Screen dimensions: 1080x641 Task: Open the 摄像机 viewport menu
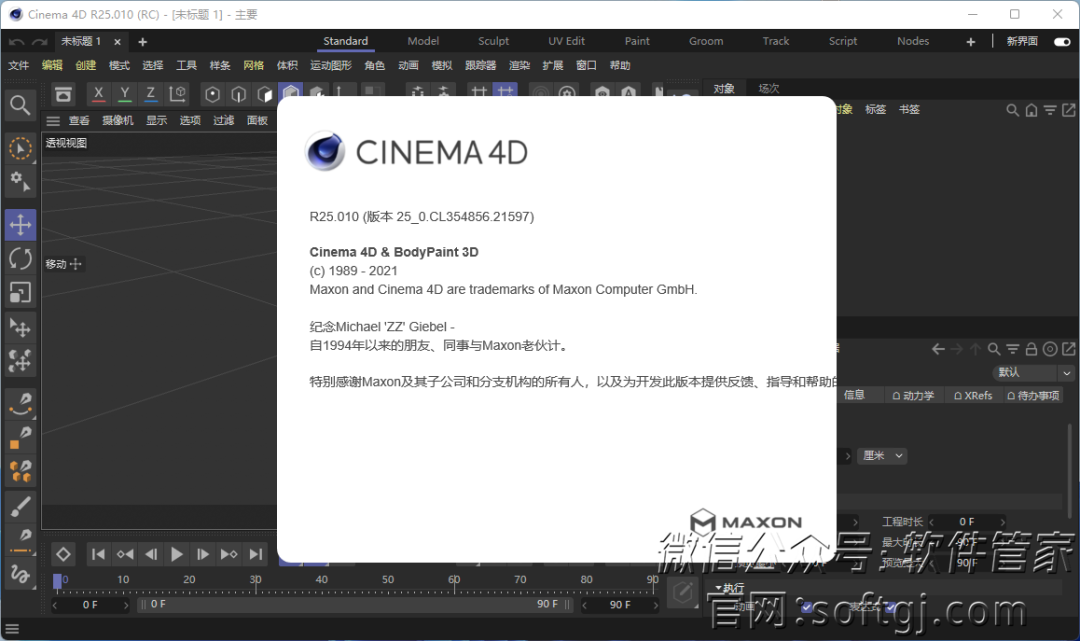pos(118,121)
